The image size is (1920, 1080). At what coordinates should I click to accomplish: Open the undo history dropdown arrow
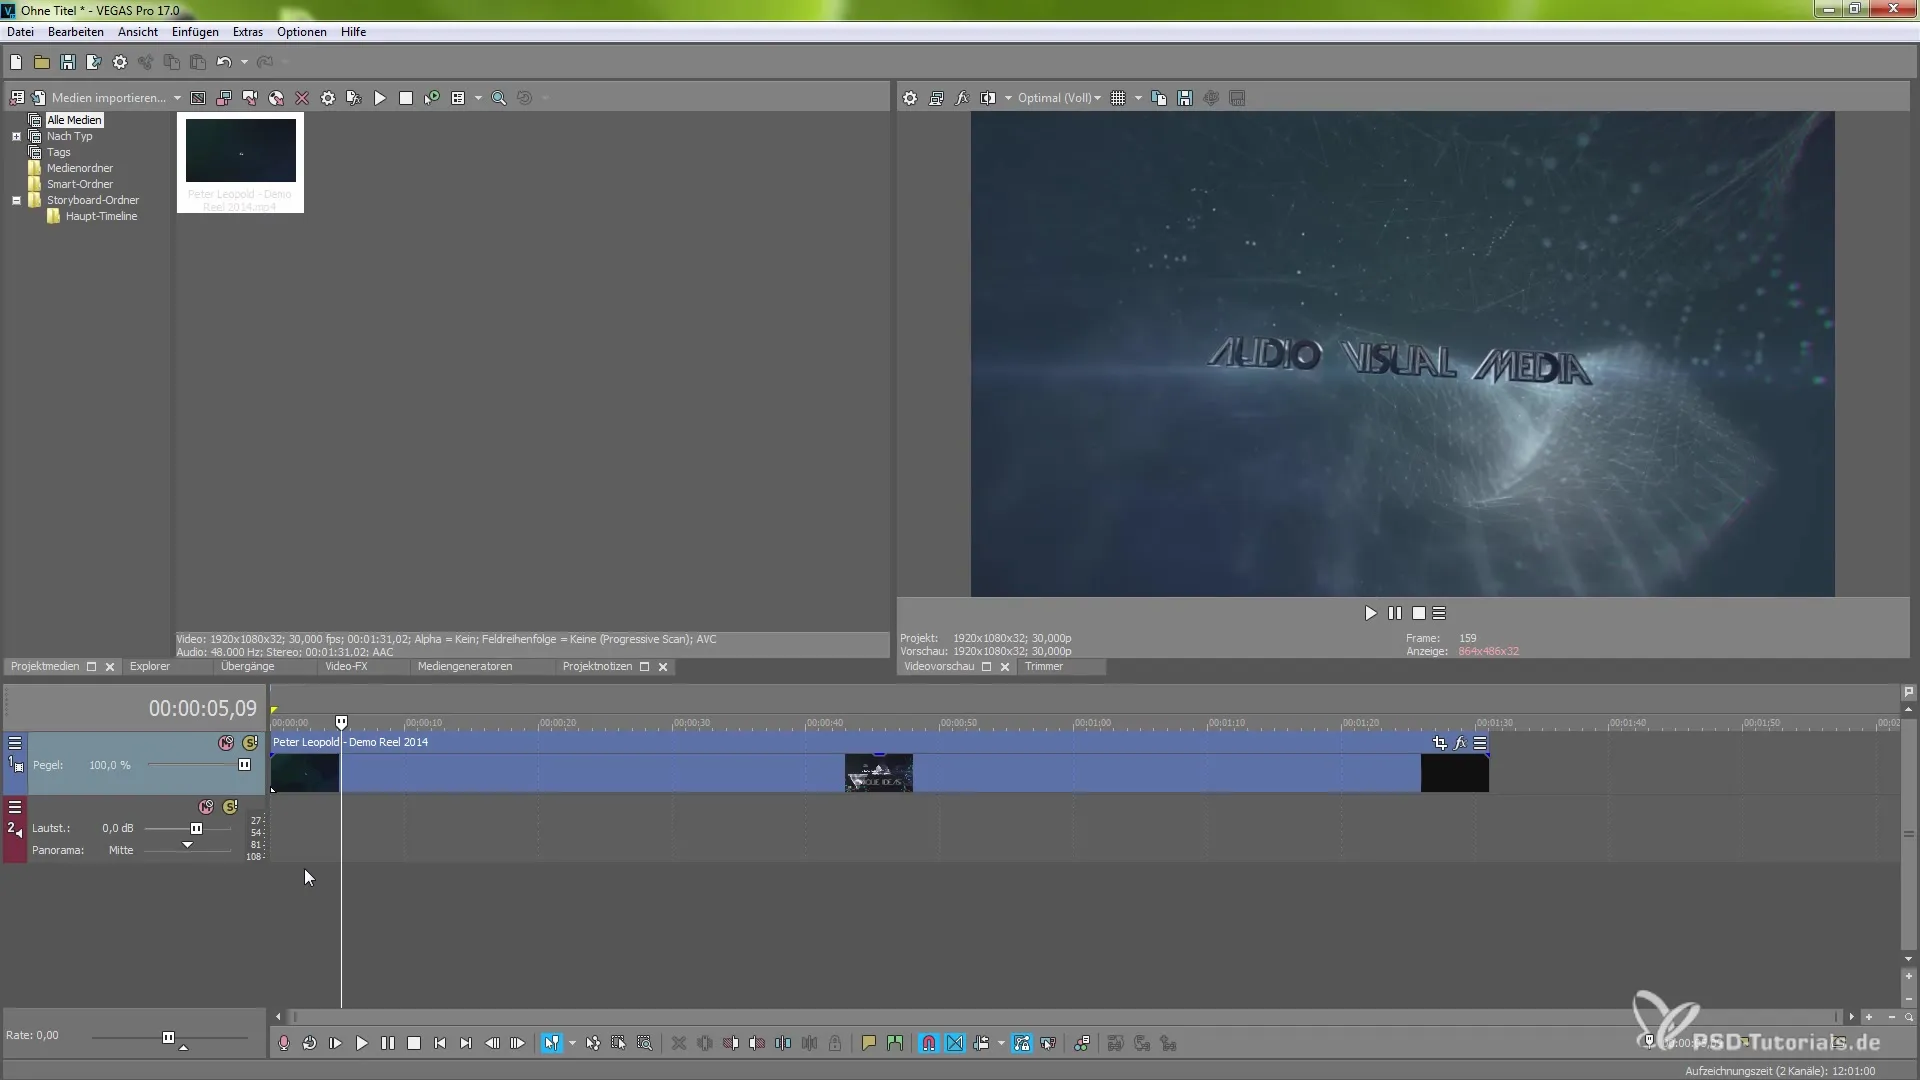(x=244, y=62)
